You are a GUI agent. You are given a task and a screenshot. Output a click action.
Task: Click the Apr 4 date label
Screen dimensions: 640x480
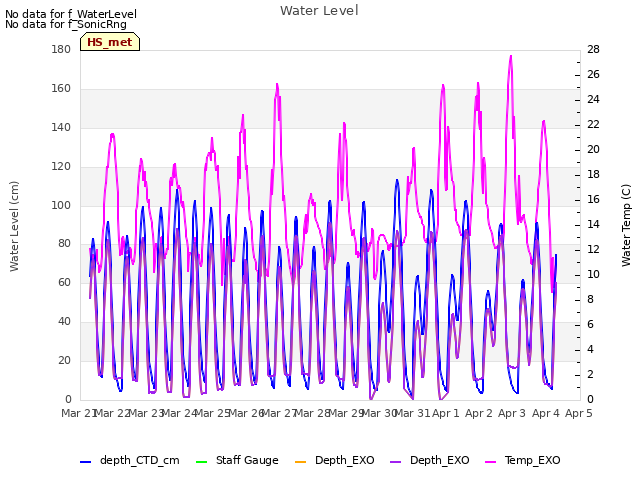[x=546, y=413]
